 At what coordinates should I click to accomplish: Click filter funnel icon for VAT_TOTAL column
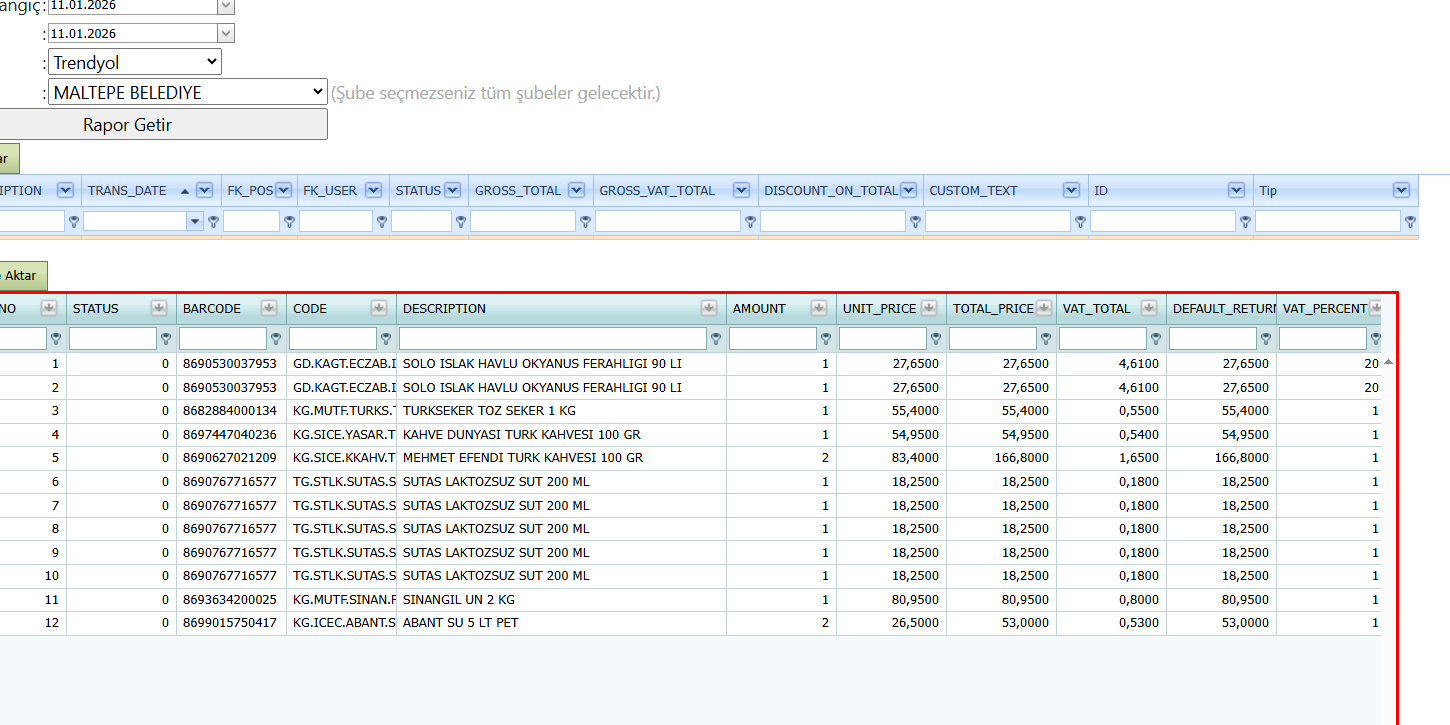point(1156,339)
